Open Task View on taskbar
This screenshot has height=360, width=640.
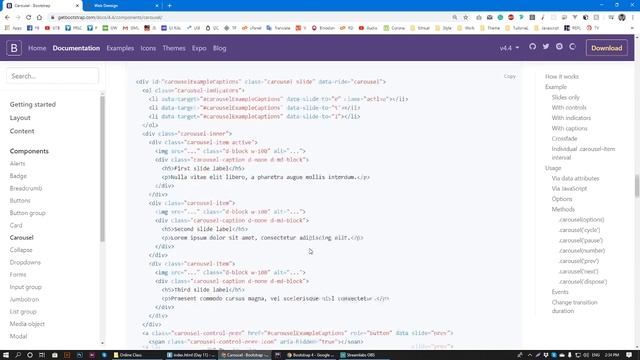(42, 355)
